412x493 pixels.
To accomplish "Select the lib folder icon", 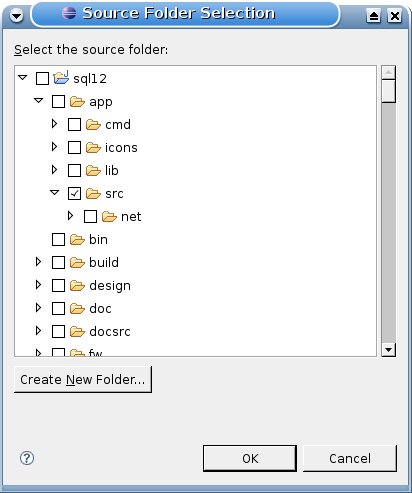I will click(x=93, y=171).
